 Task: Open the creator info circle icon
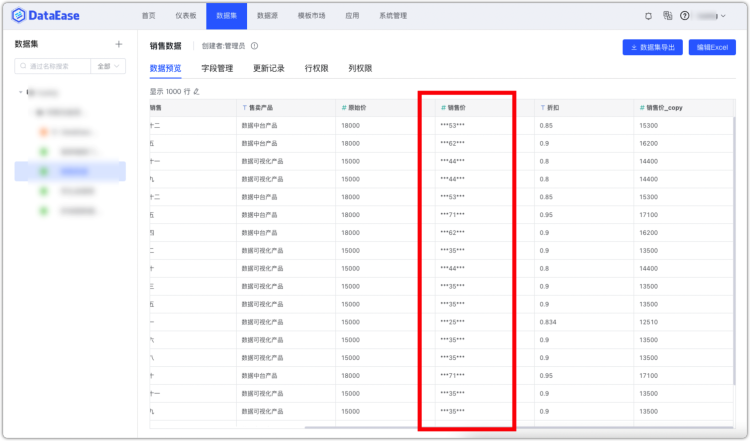254,46
